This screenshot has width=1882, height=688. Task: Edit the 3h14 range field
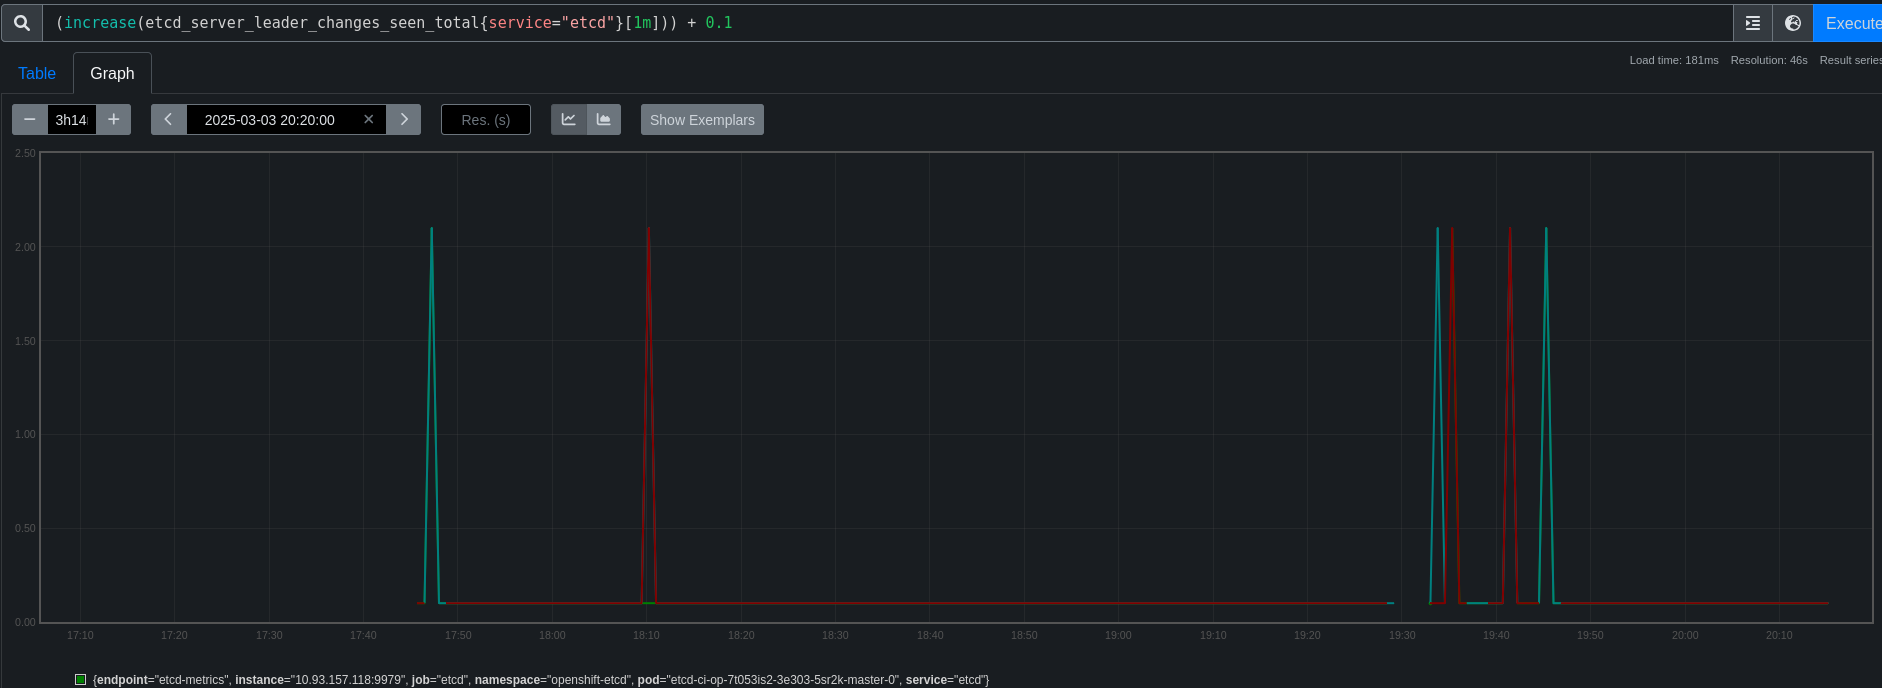(72, 120)
